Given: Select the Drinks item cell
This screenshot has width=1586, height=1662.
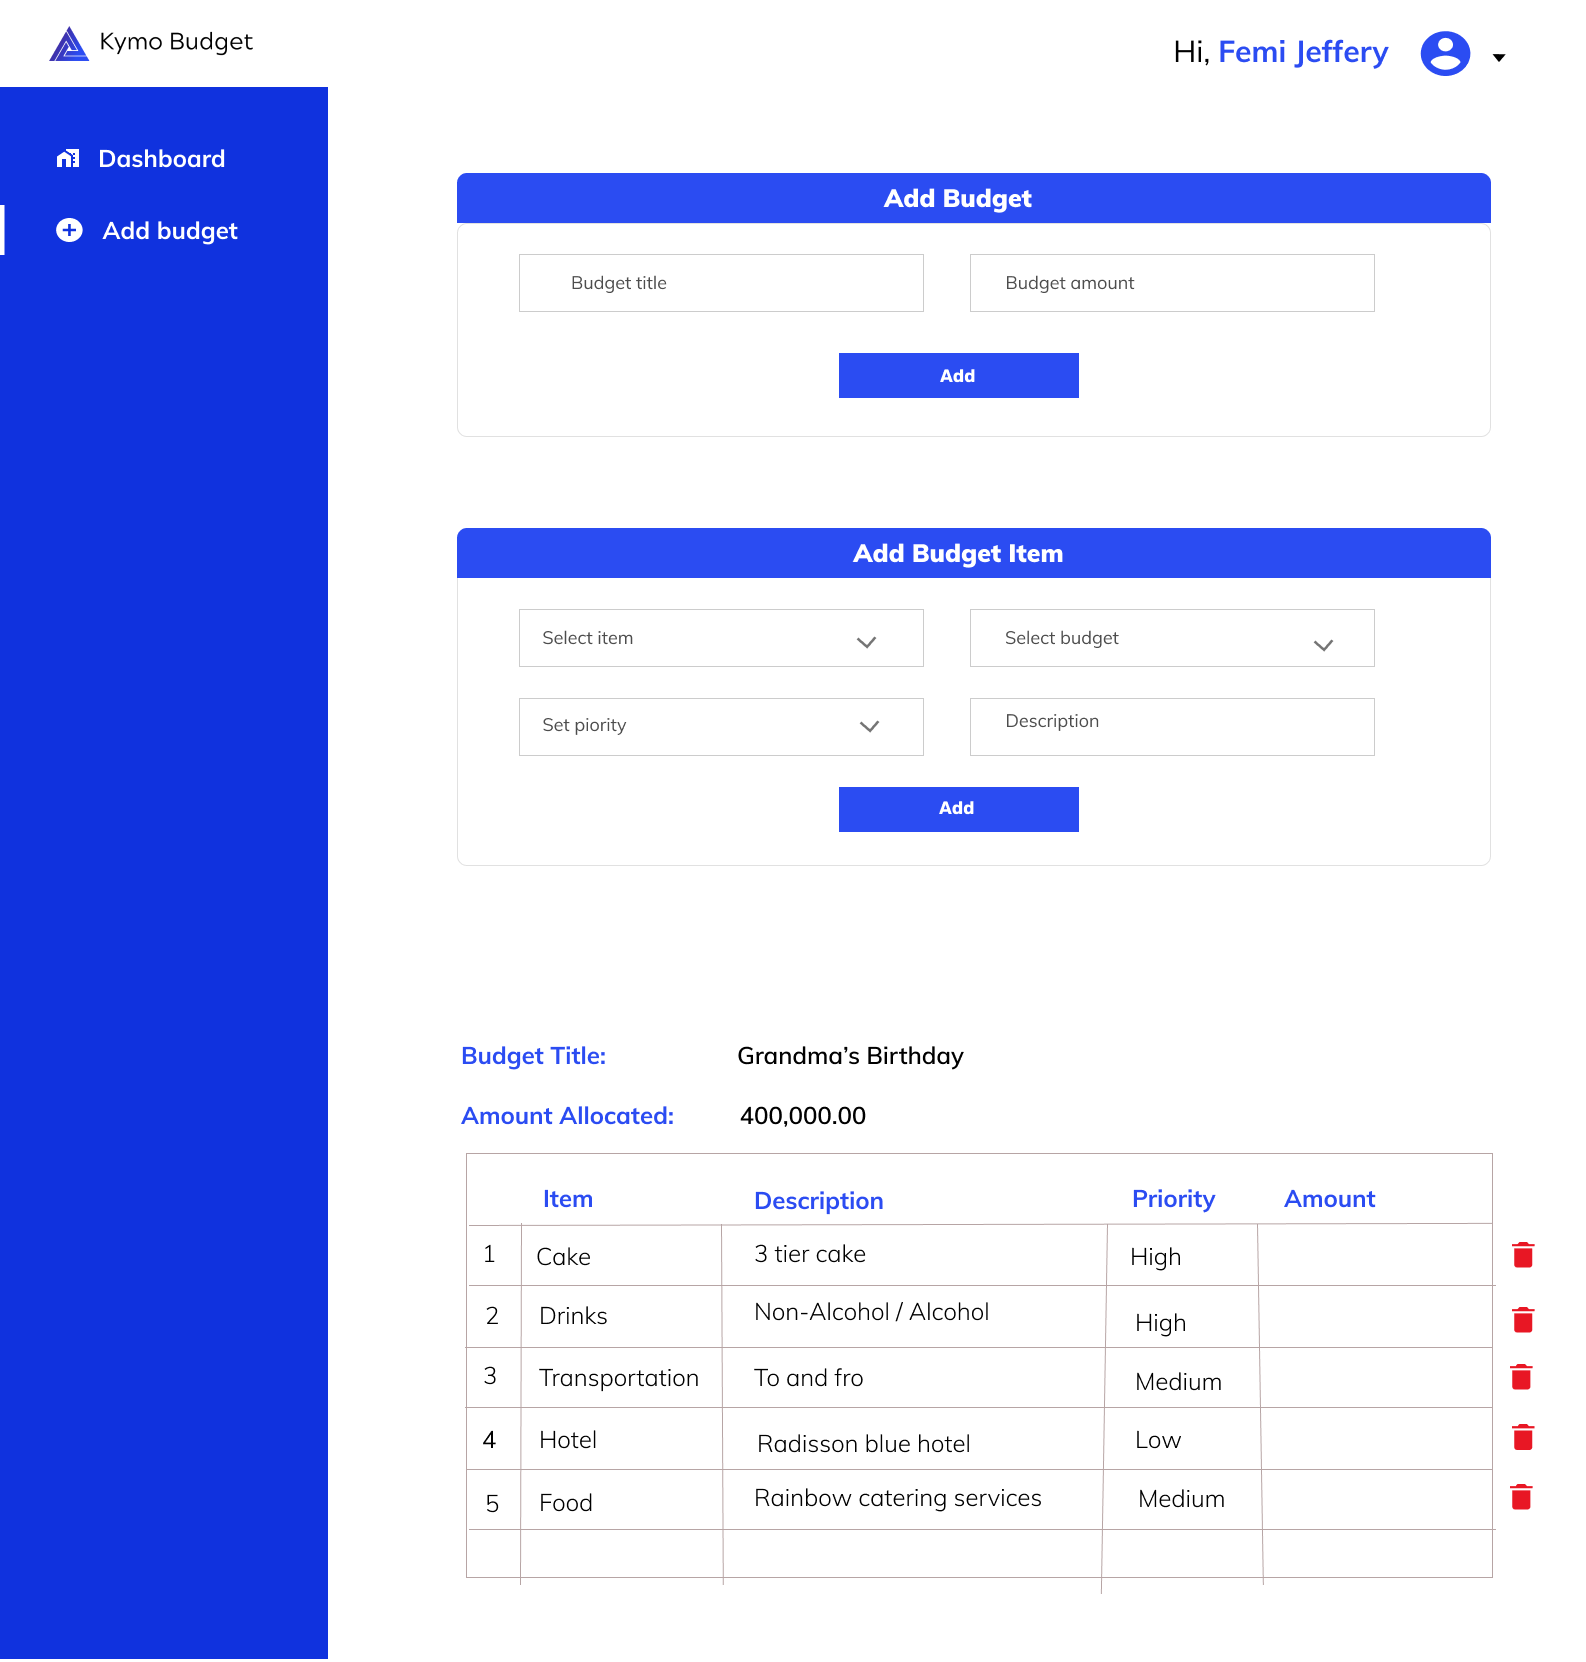Looking at the screenshot, I should tap(621, 1316).
